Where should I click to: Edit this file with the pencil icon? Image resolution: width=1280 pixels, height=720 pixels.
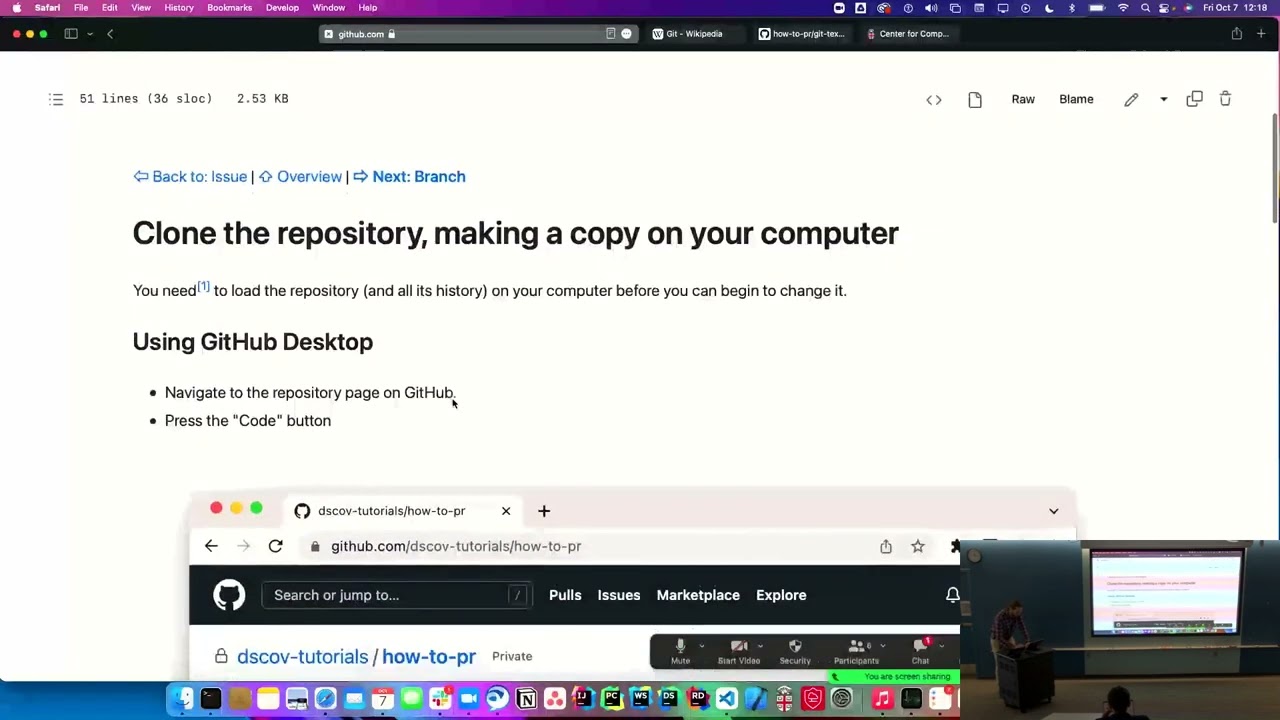click(x=1131, y=99)
